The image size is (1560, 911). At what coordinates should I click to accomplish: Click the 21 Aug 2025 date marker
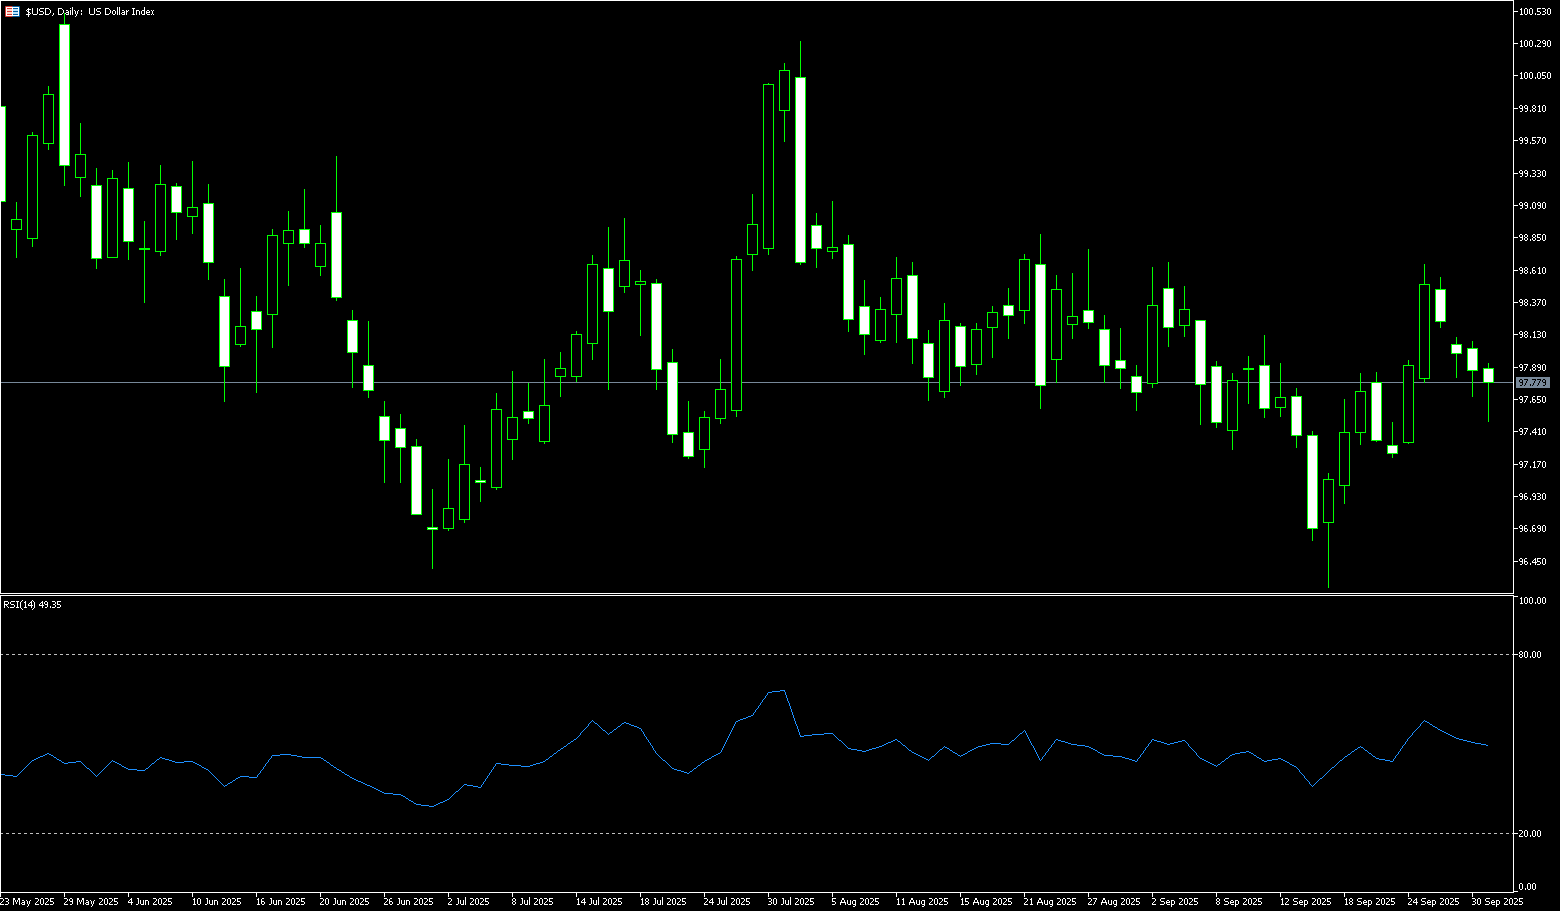[1049, 902]
